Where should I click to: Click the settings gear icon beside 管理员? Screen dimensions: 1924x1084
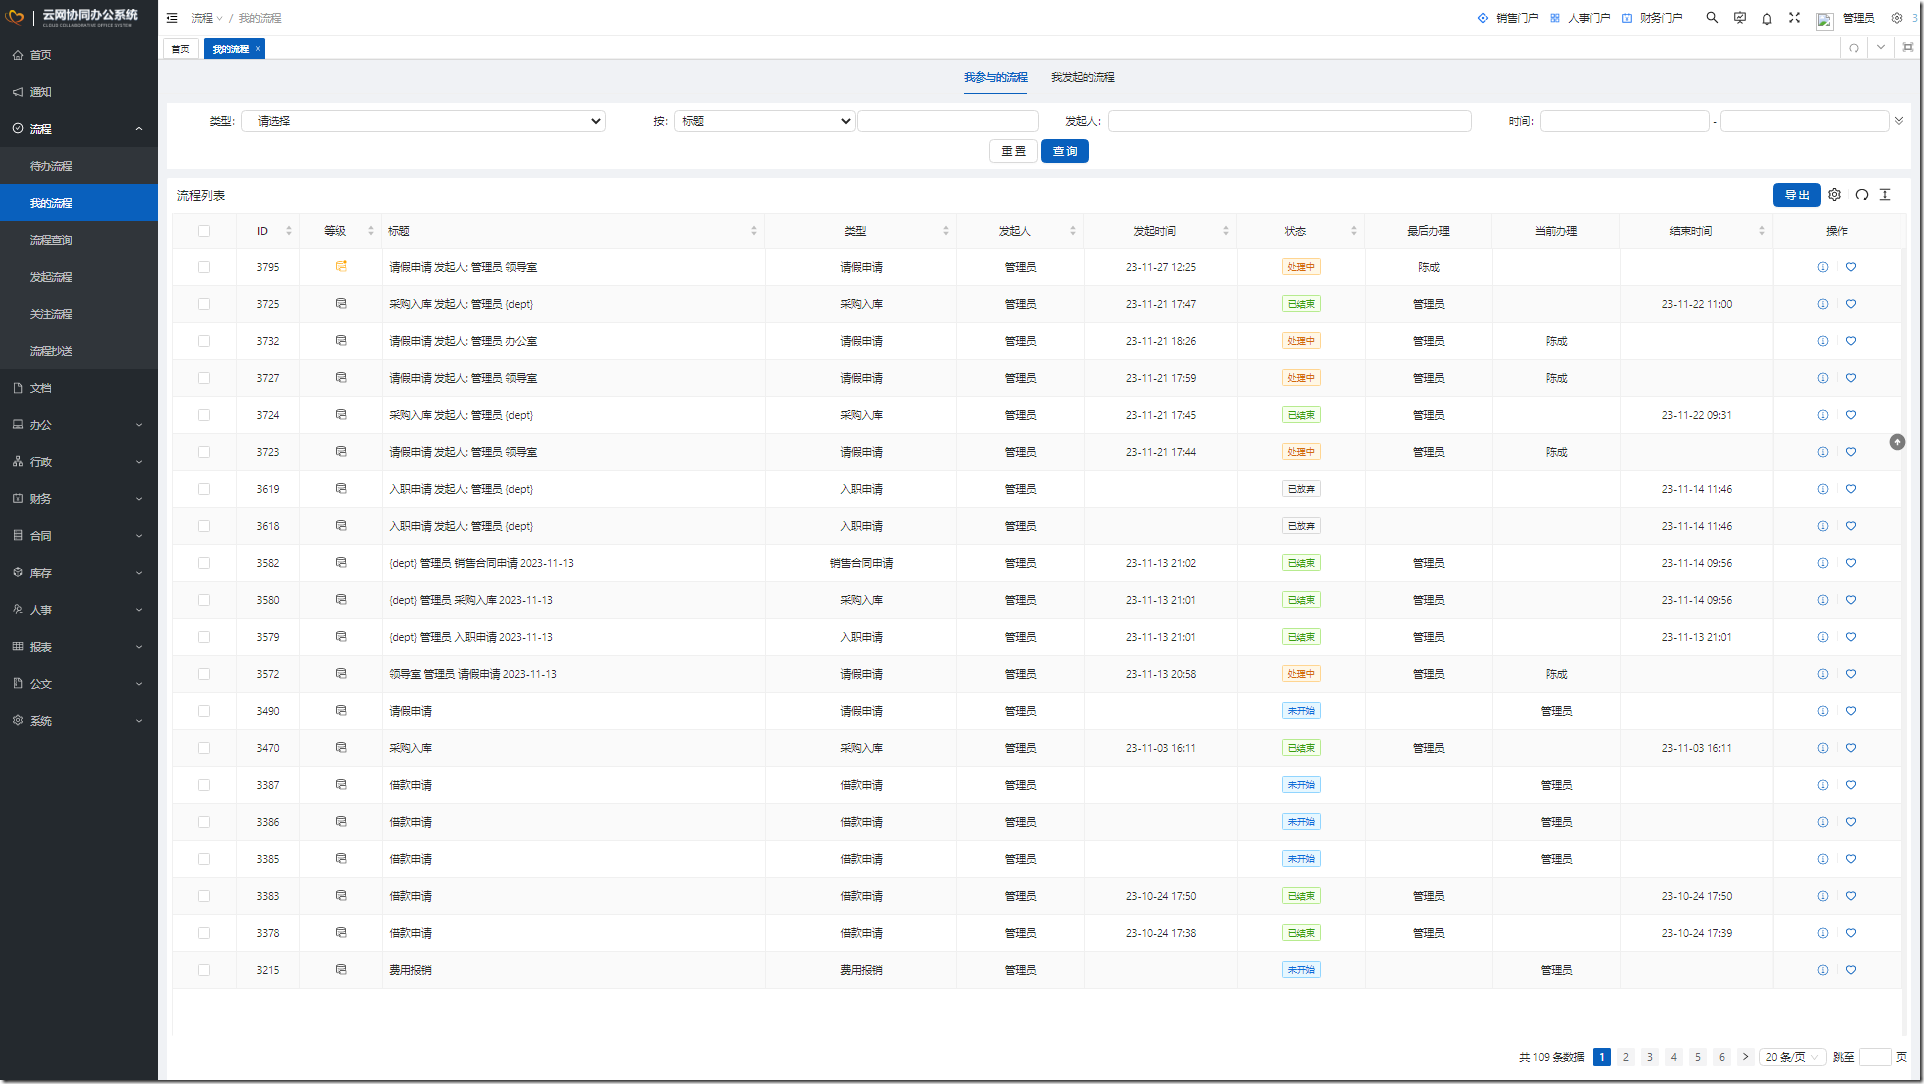tap(1897, 18)
